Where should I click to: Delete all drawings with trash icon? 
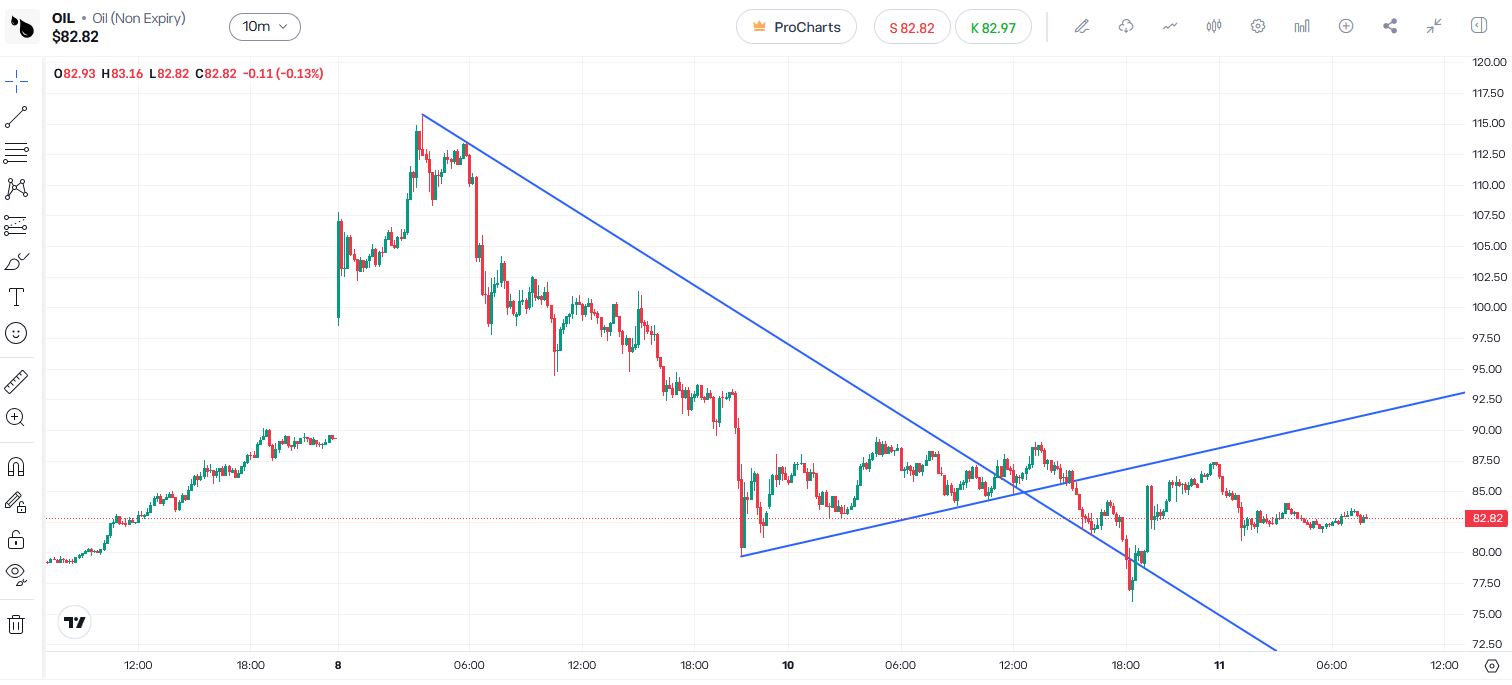point(16,625)
